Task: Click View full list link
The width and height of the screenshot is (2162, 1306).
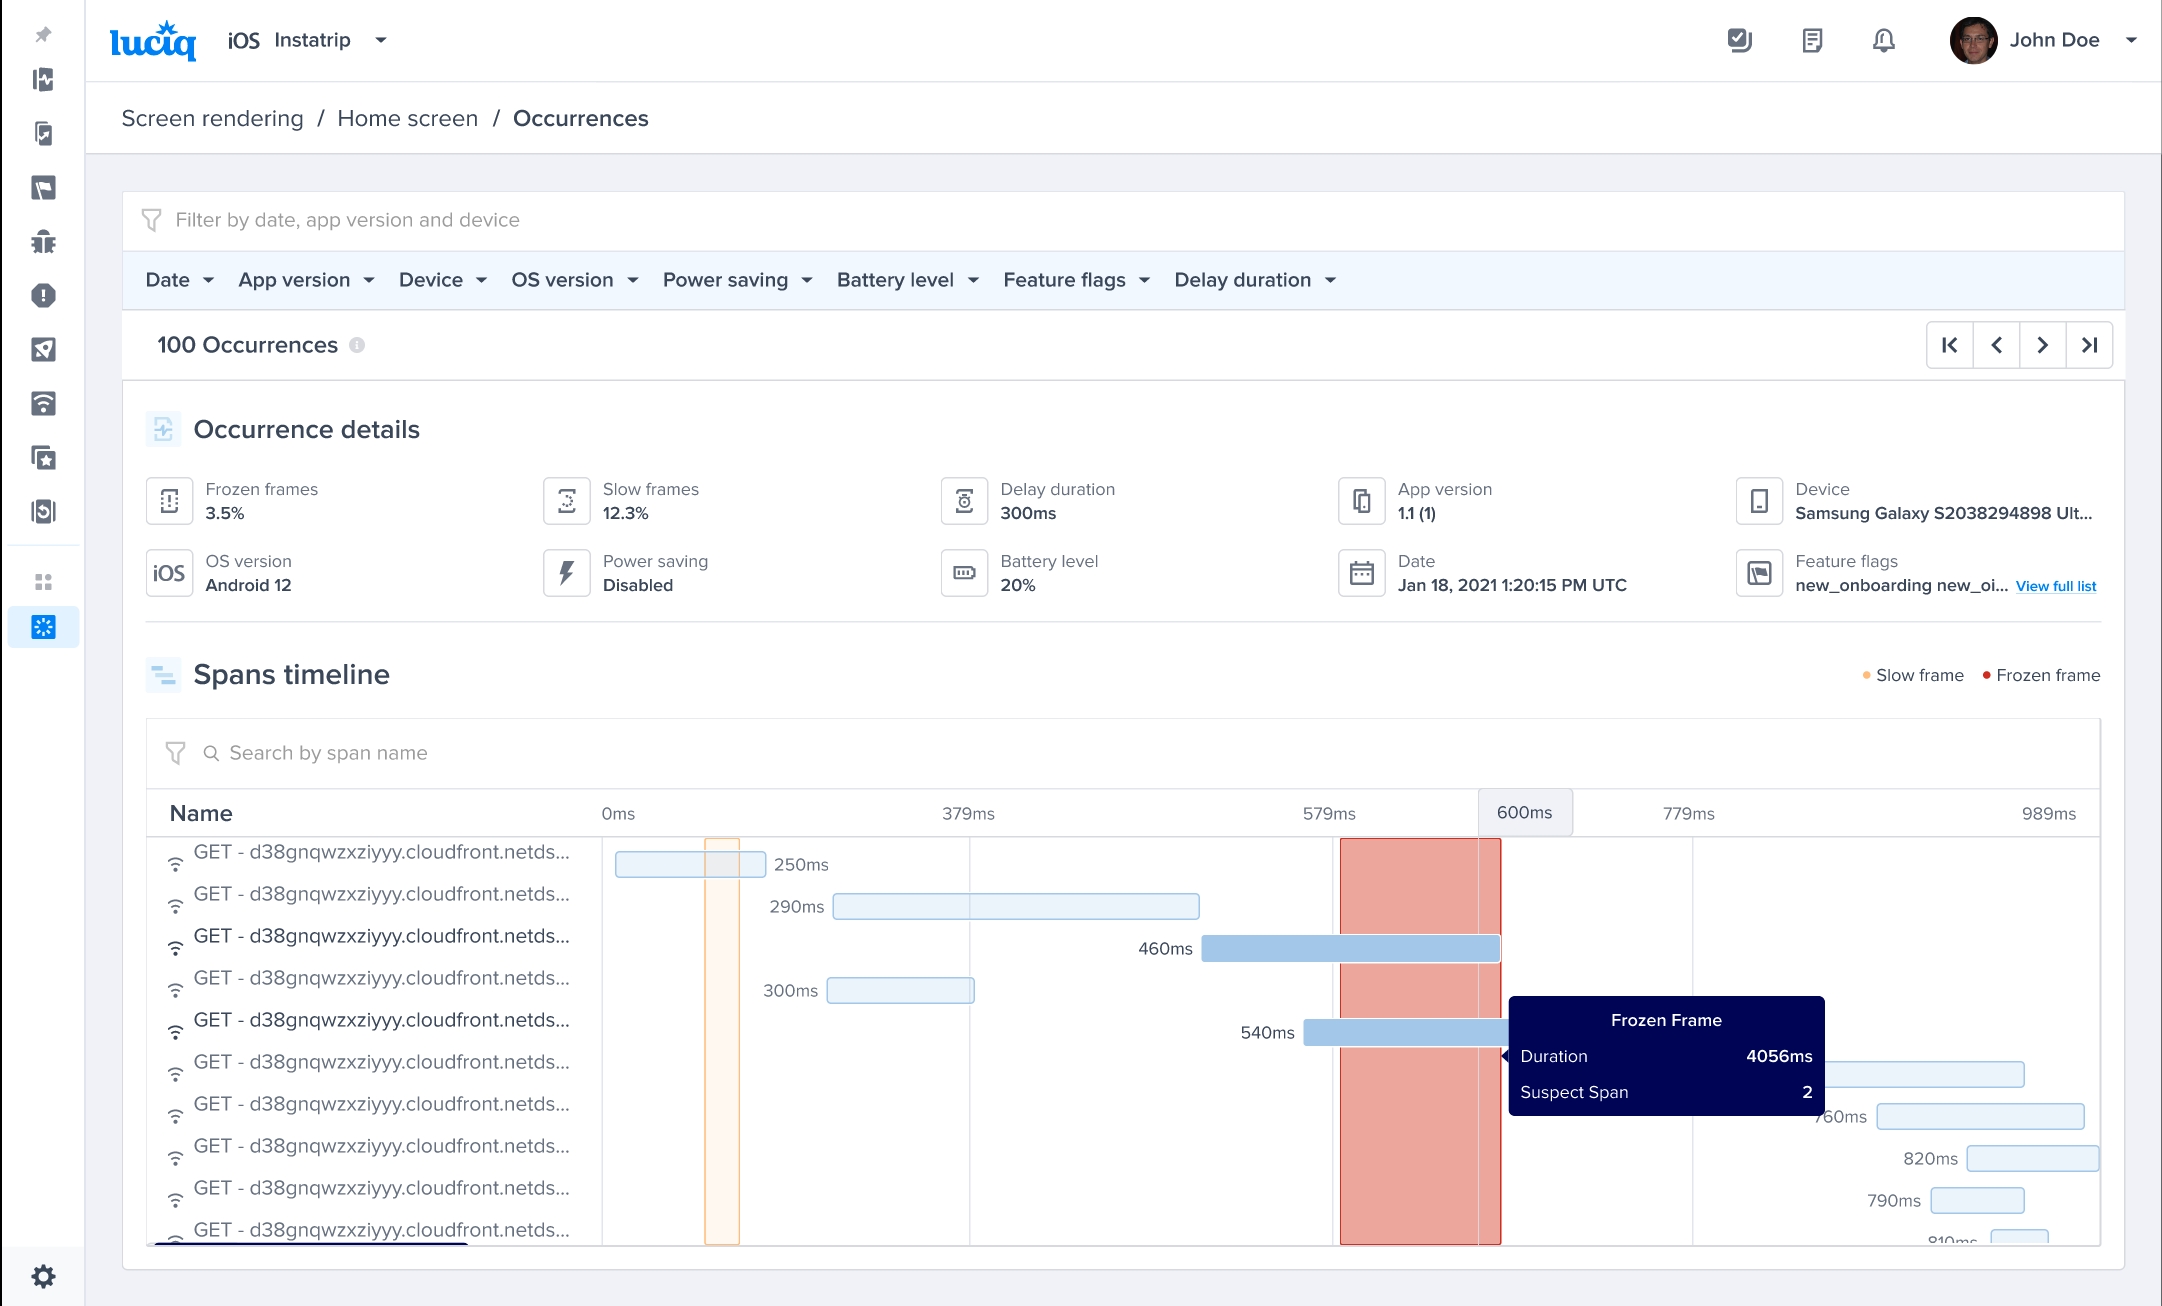Action: (2055, 586)
